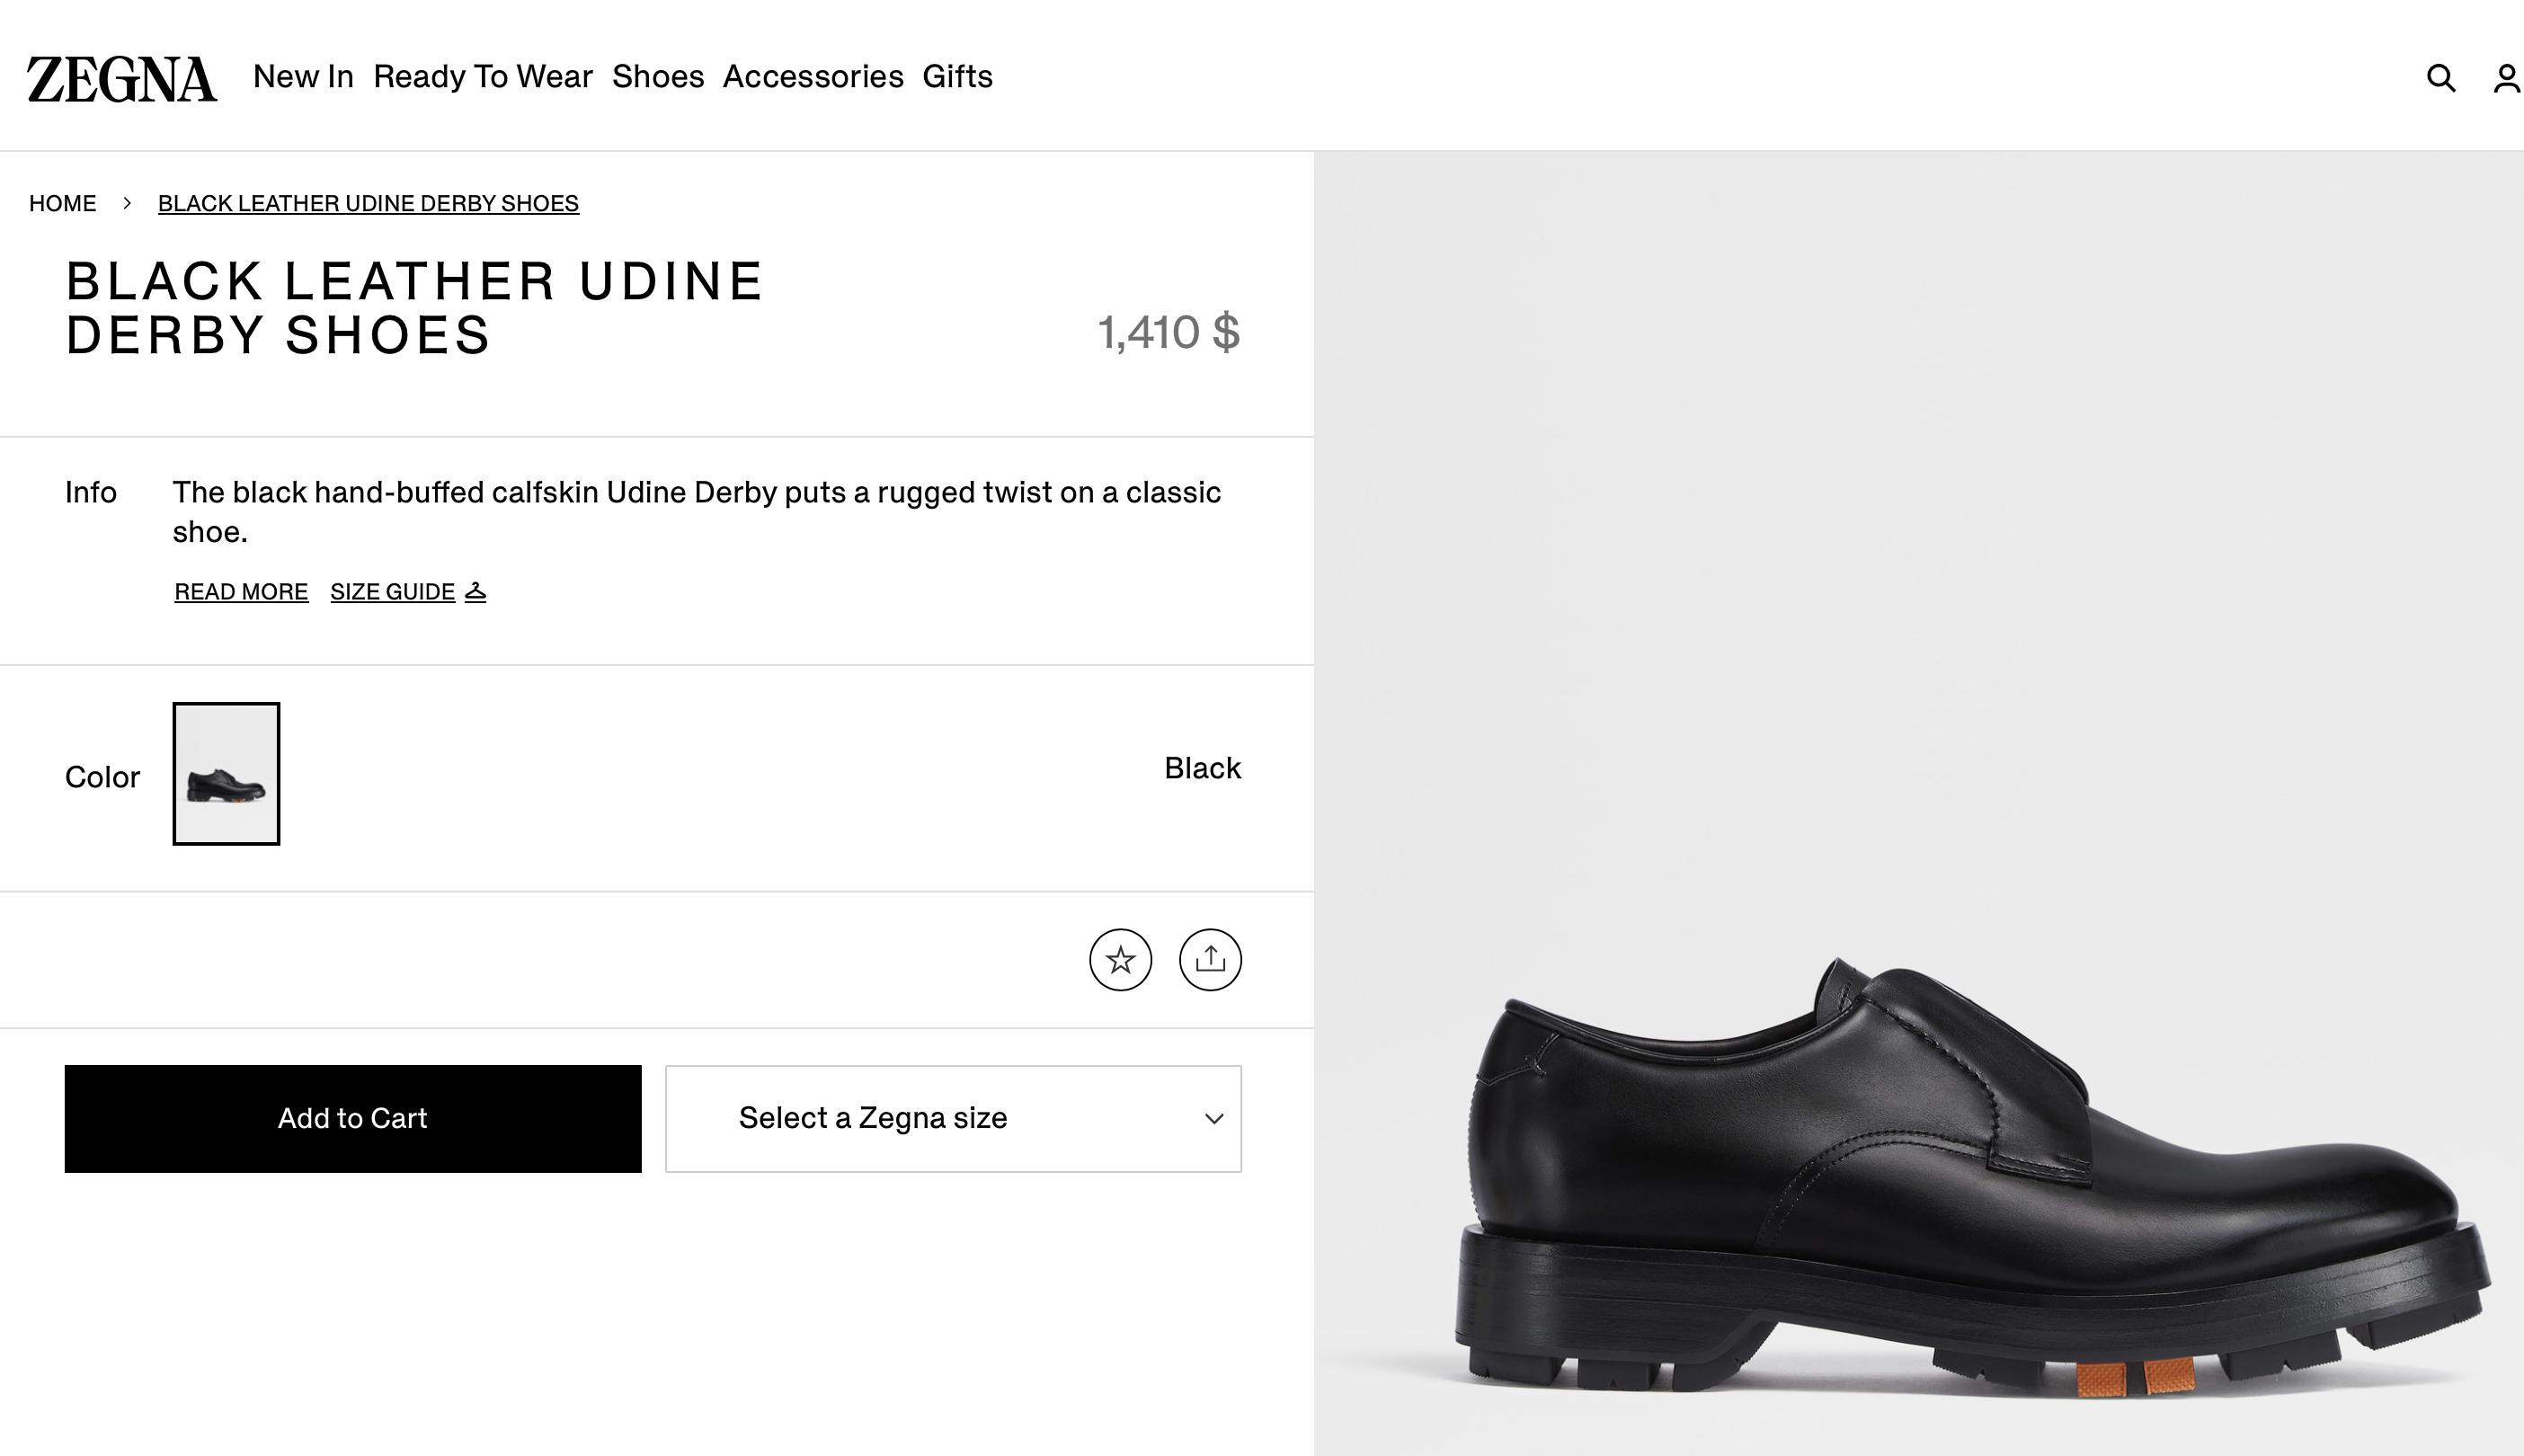The image size is (2524, 1456).
Task: Open the Select a Zegna size dropdown
Action: click(x=952, y=1118)
